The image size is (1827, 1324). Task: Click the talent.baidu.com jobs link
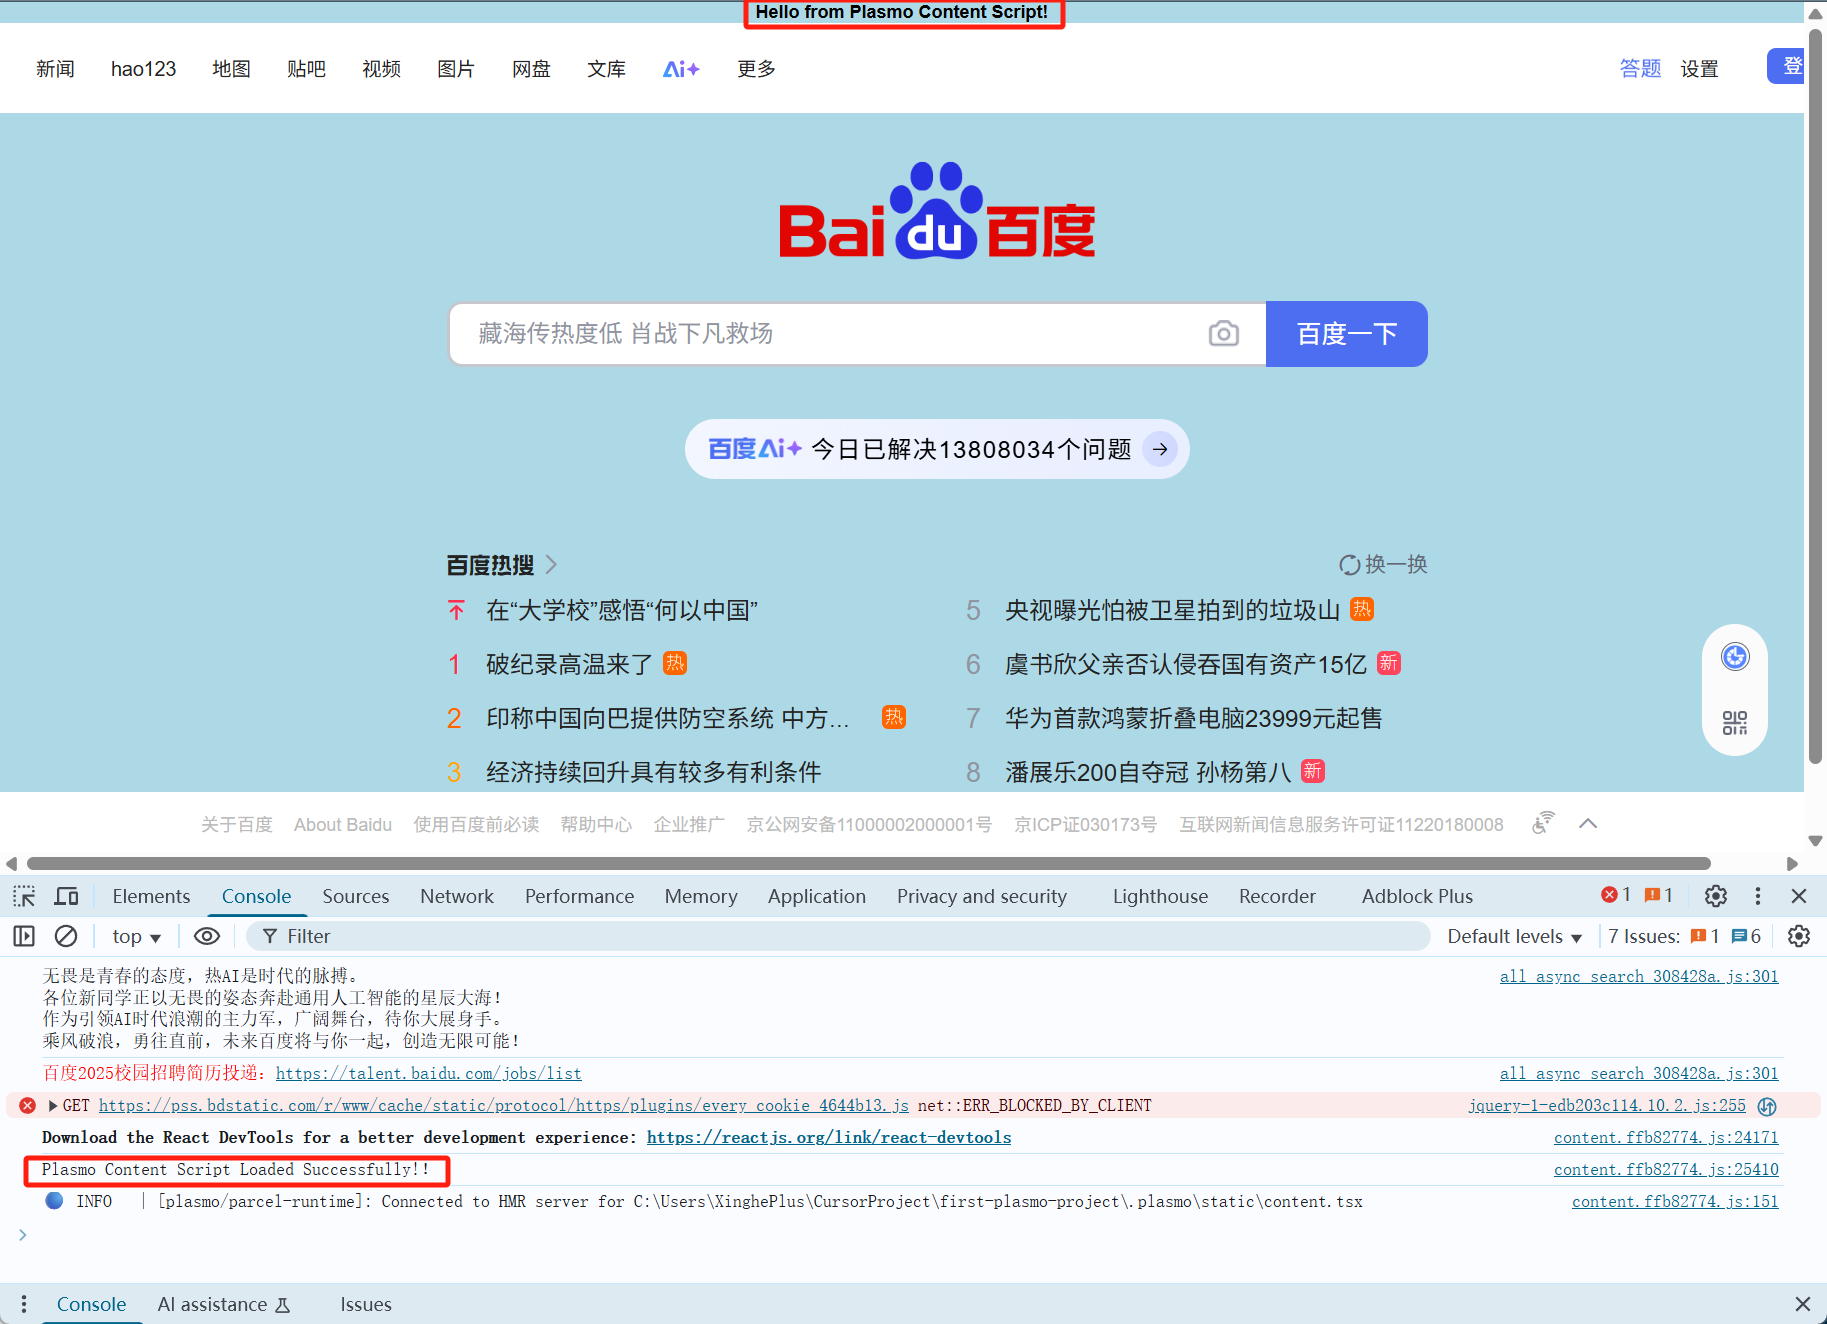pos(428,1073)
